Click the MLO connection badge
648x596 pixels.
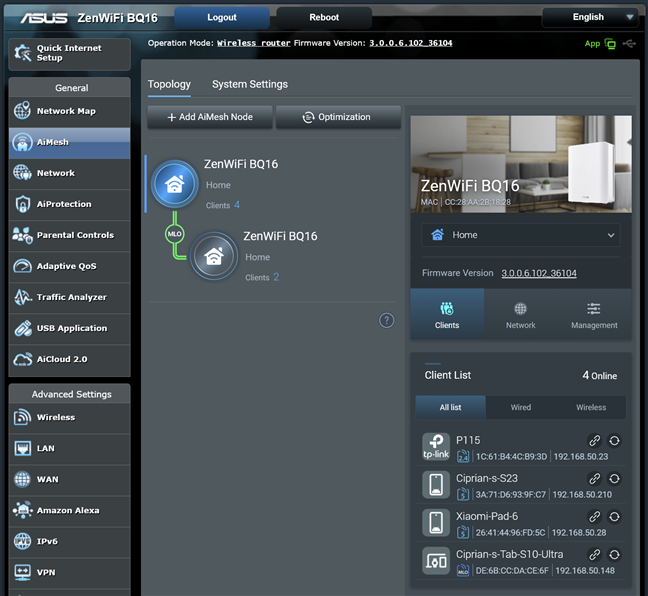click(174, 234)
